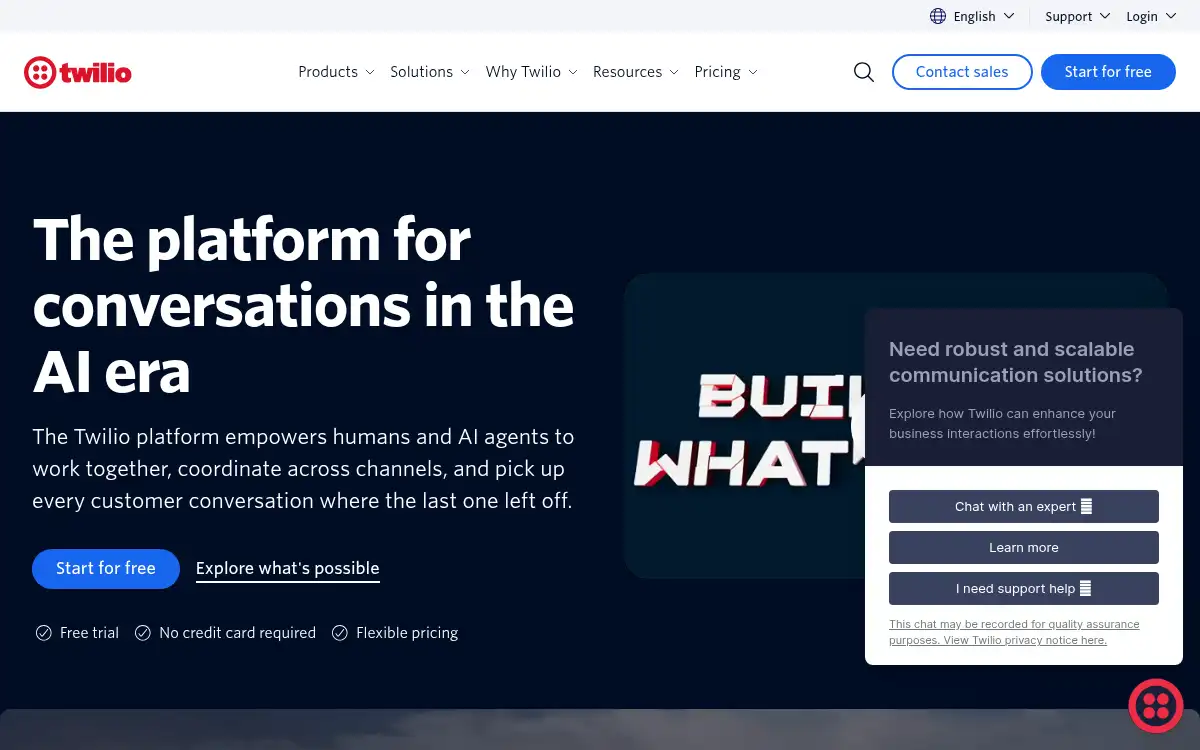The height and width of the screenshot is (750, 1200).
Task: Click the Twilio platform empowers humans paragraph
Action: coord(303,469)
